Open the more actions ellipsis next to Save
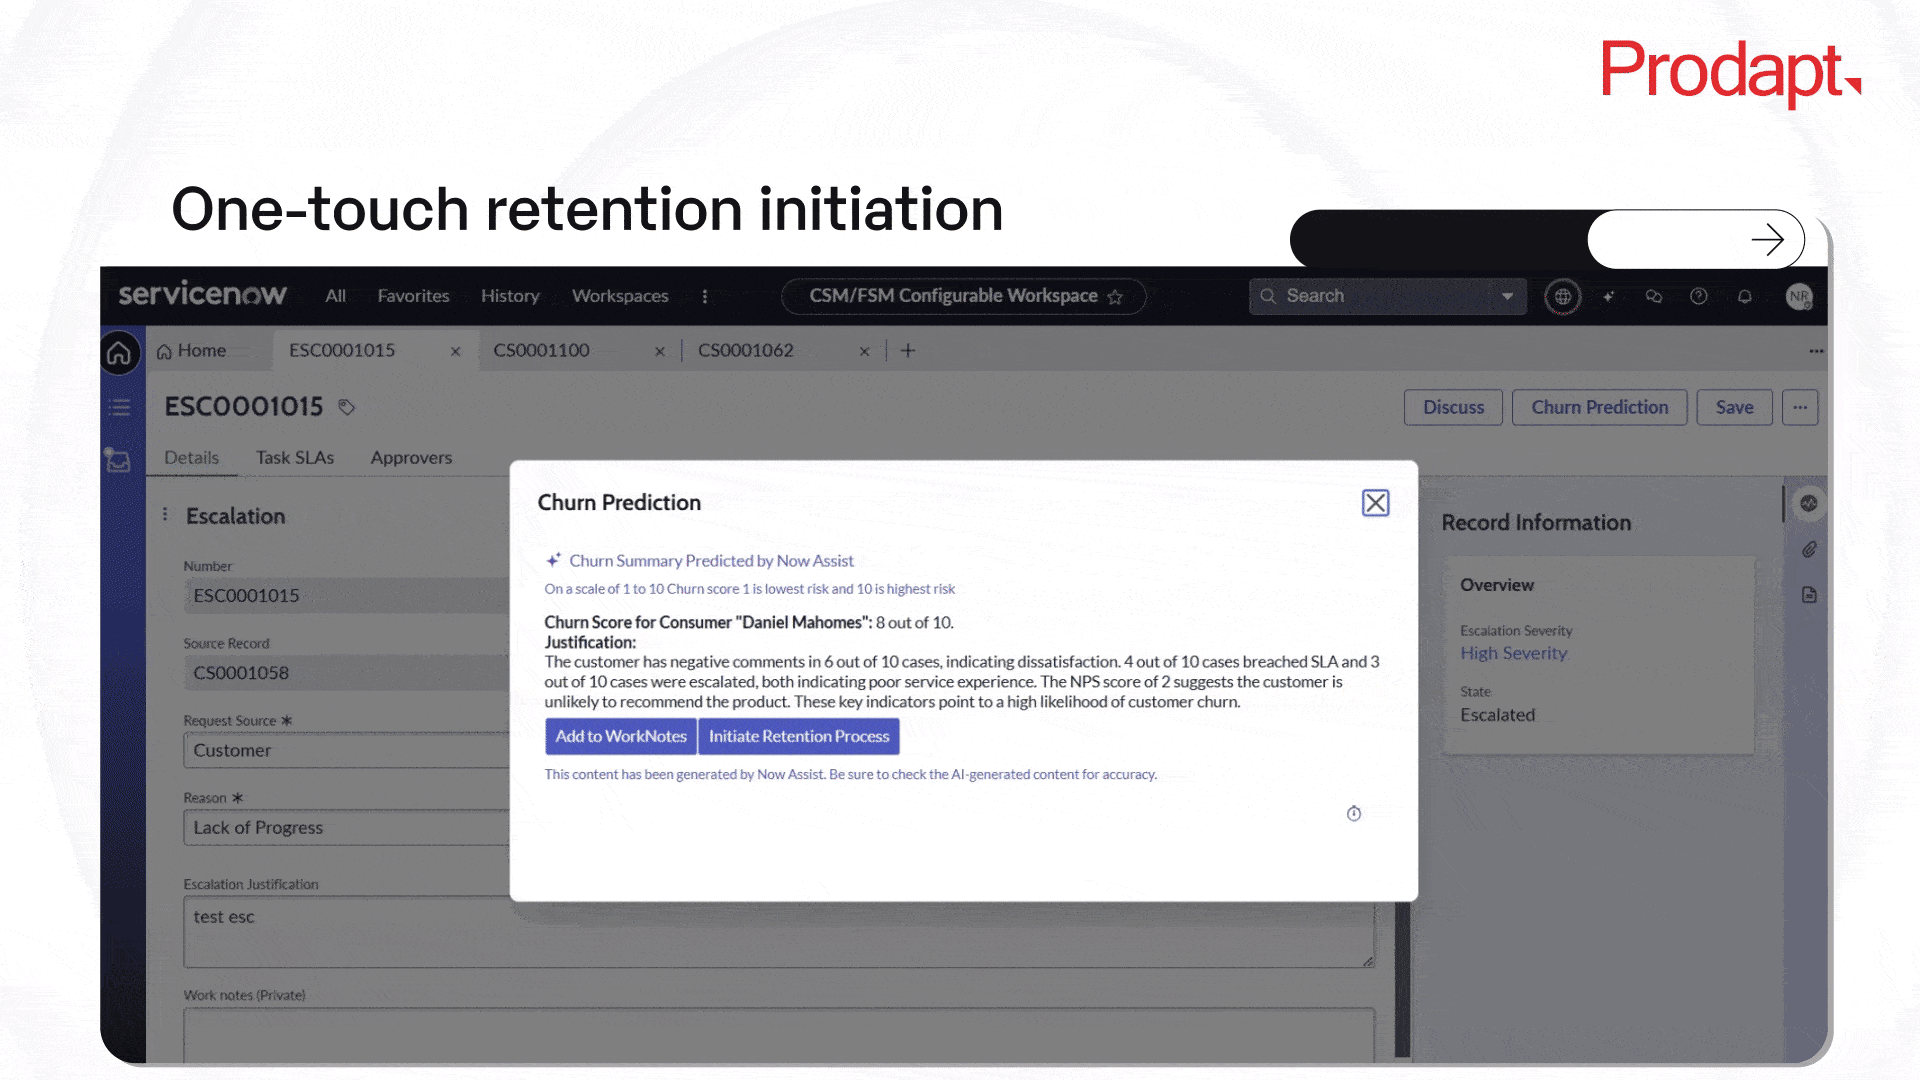This screenshot has width=1920, height=1080. pyautogui.click(x=1799, y=407)
